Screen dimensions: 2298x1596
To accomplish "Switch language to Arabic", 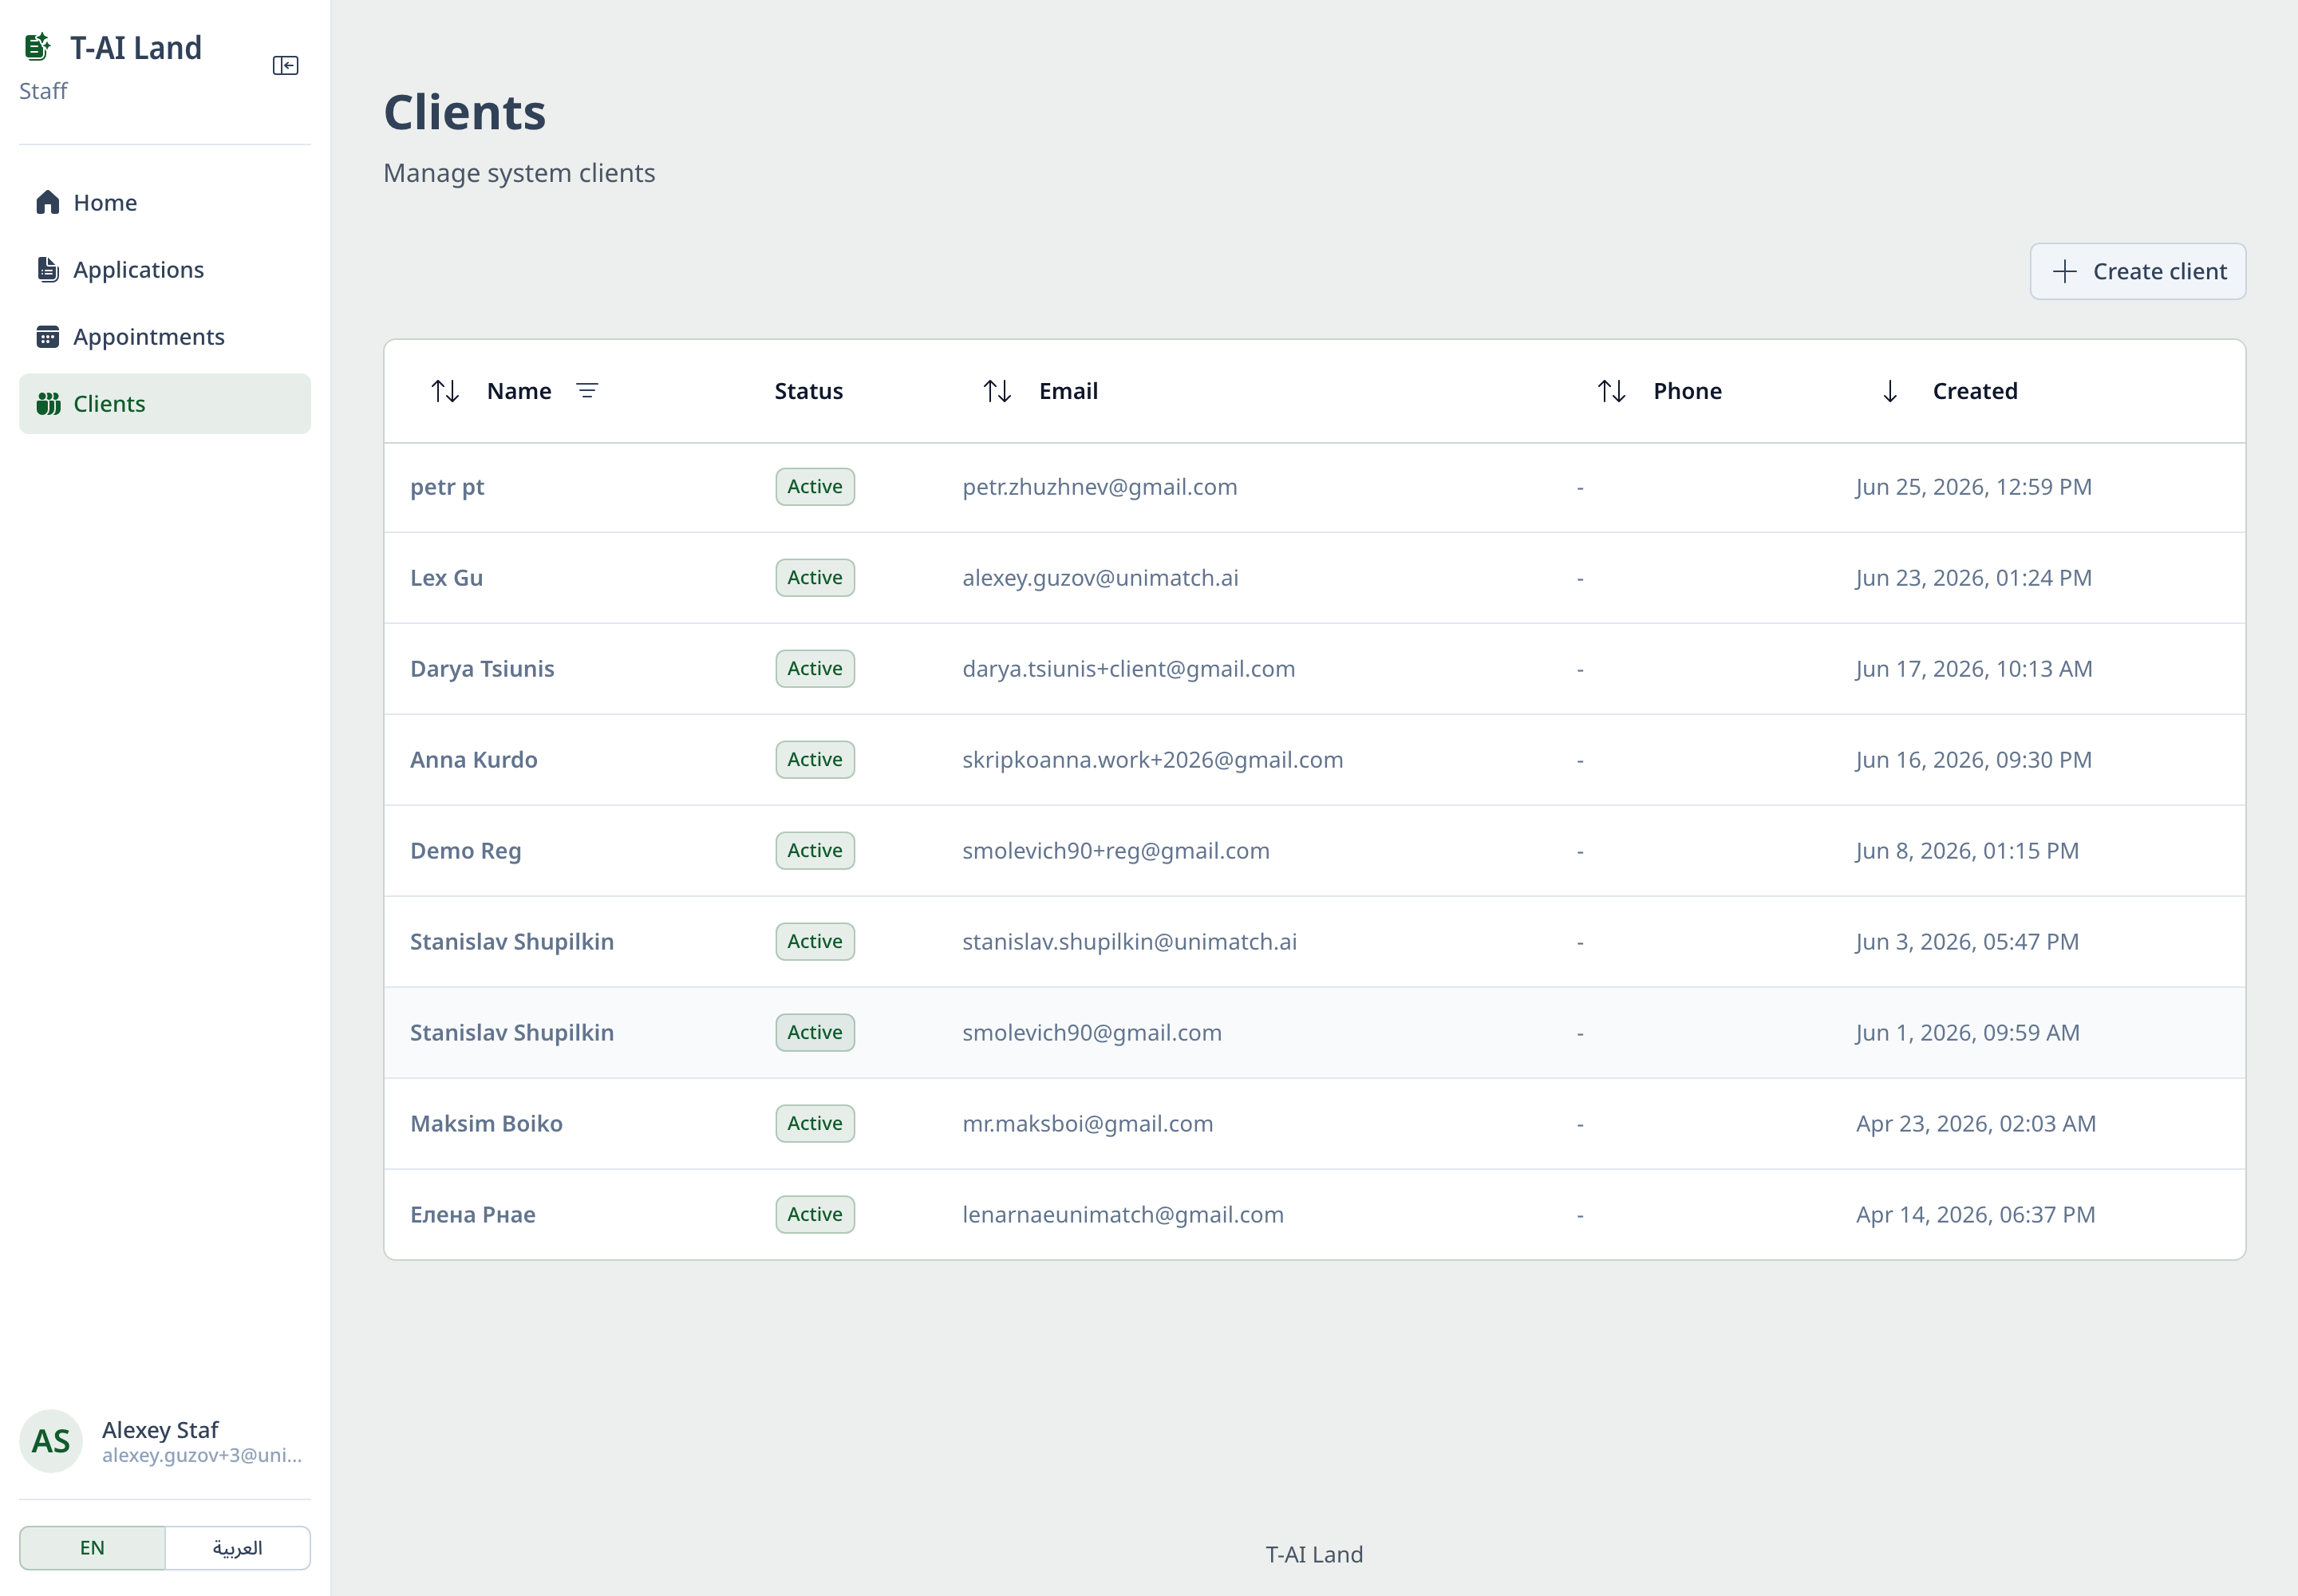I will point(238,1548).
